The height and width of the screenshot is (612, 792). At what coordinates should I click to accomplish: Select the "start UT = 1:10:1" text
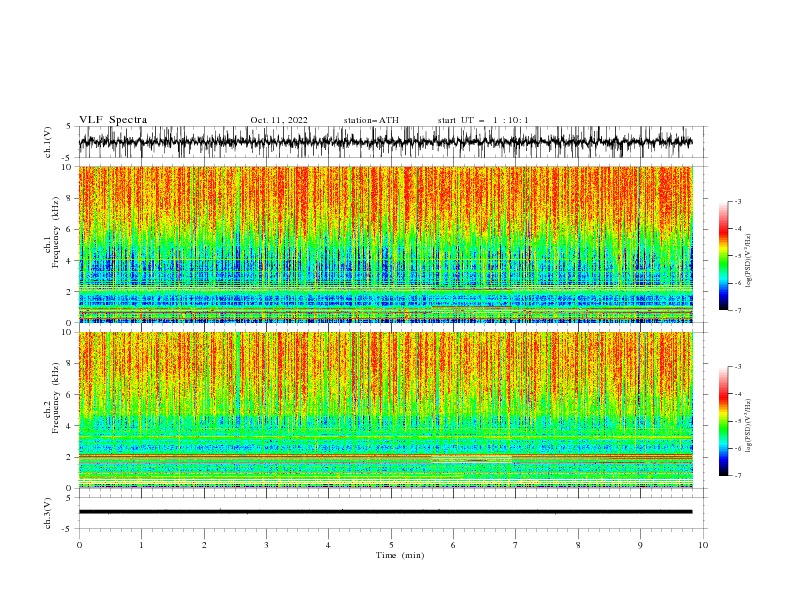[x=482, y=120]
